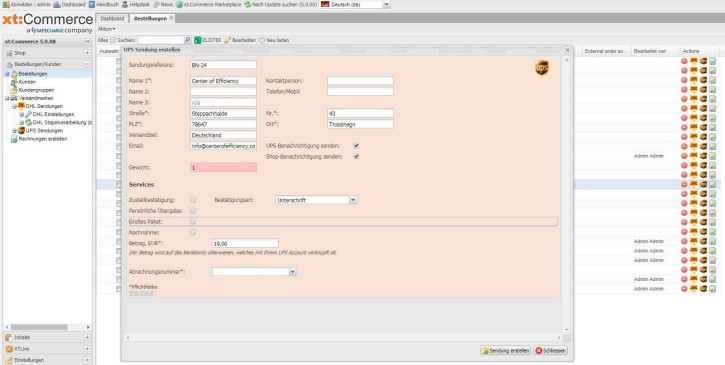Select Bestellungen in the sidebar tree
Image resolution: width=725 pixels, height=365 pixels.
click(32, 74)
